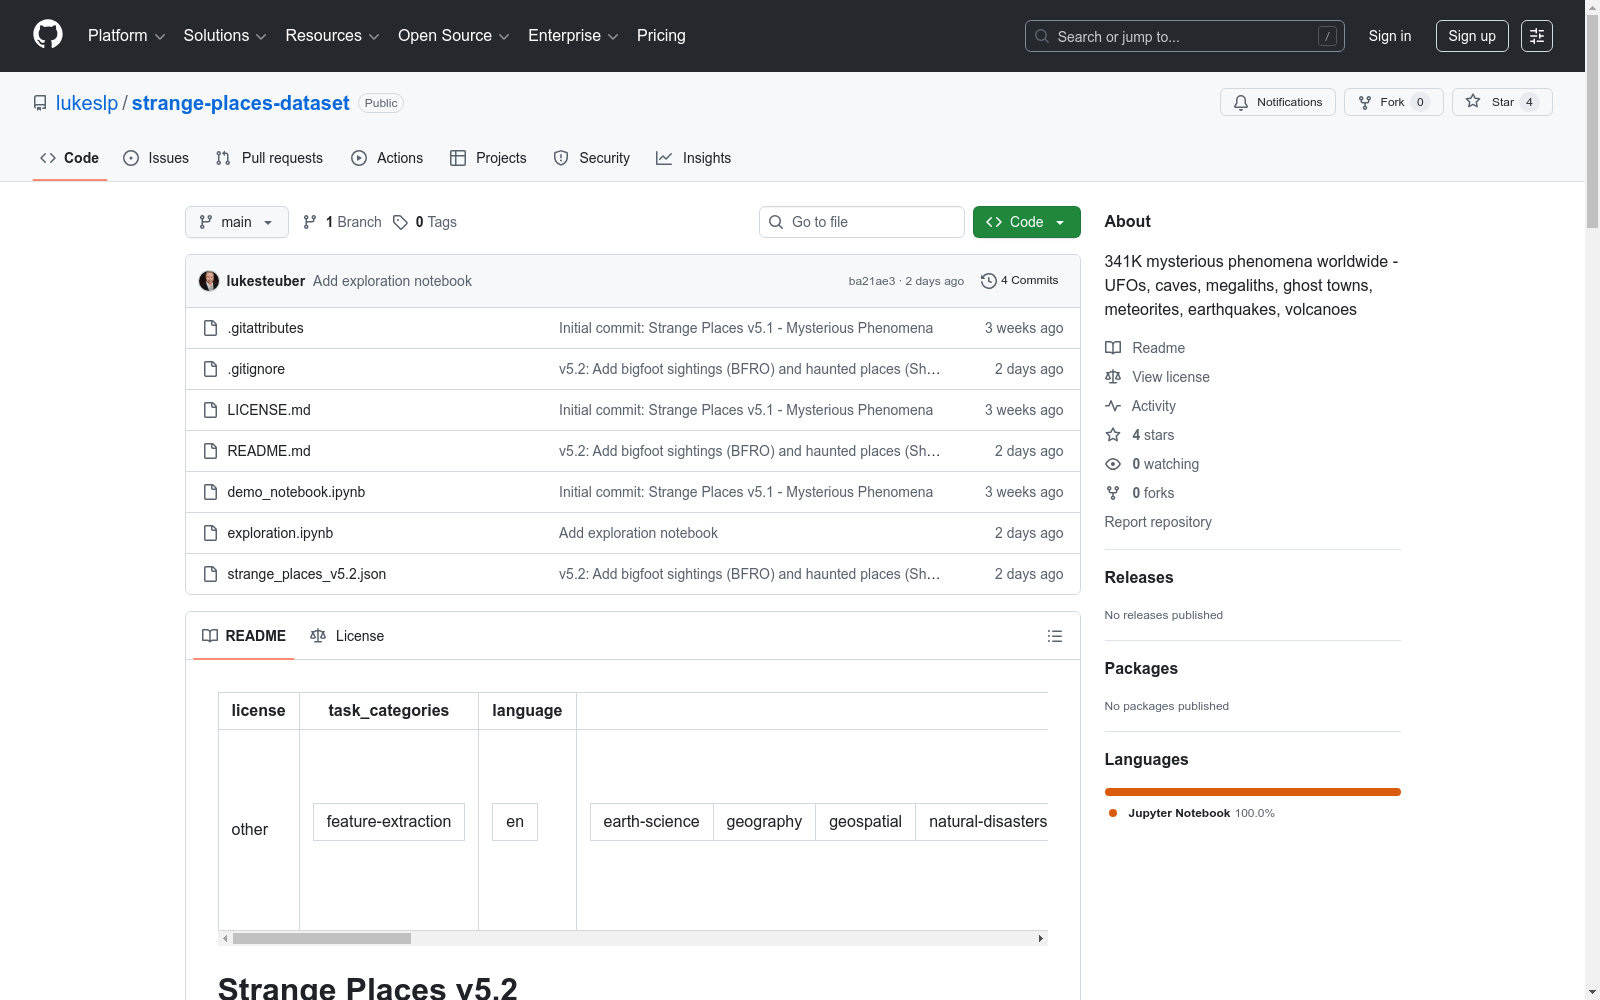
Task: Open the ba21ae3 commit hash link
Action: coord(872,281)
